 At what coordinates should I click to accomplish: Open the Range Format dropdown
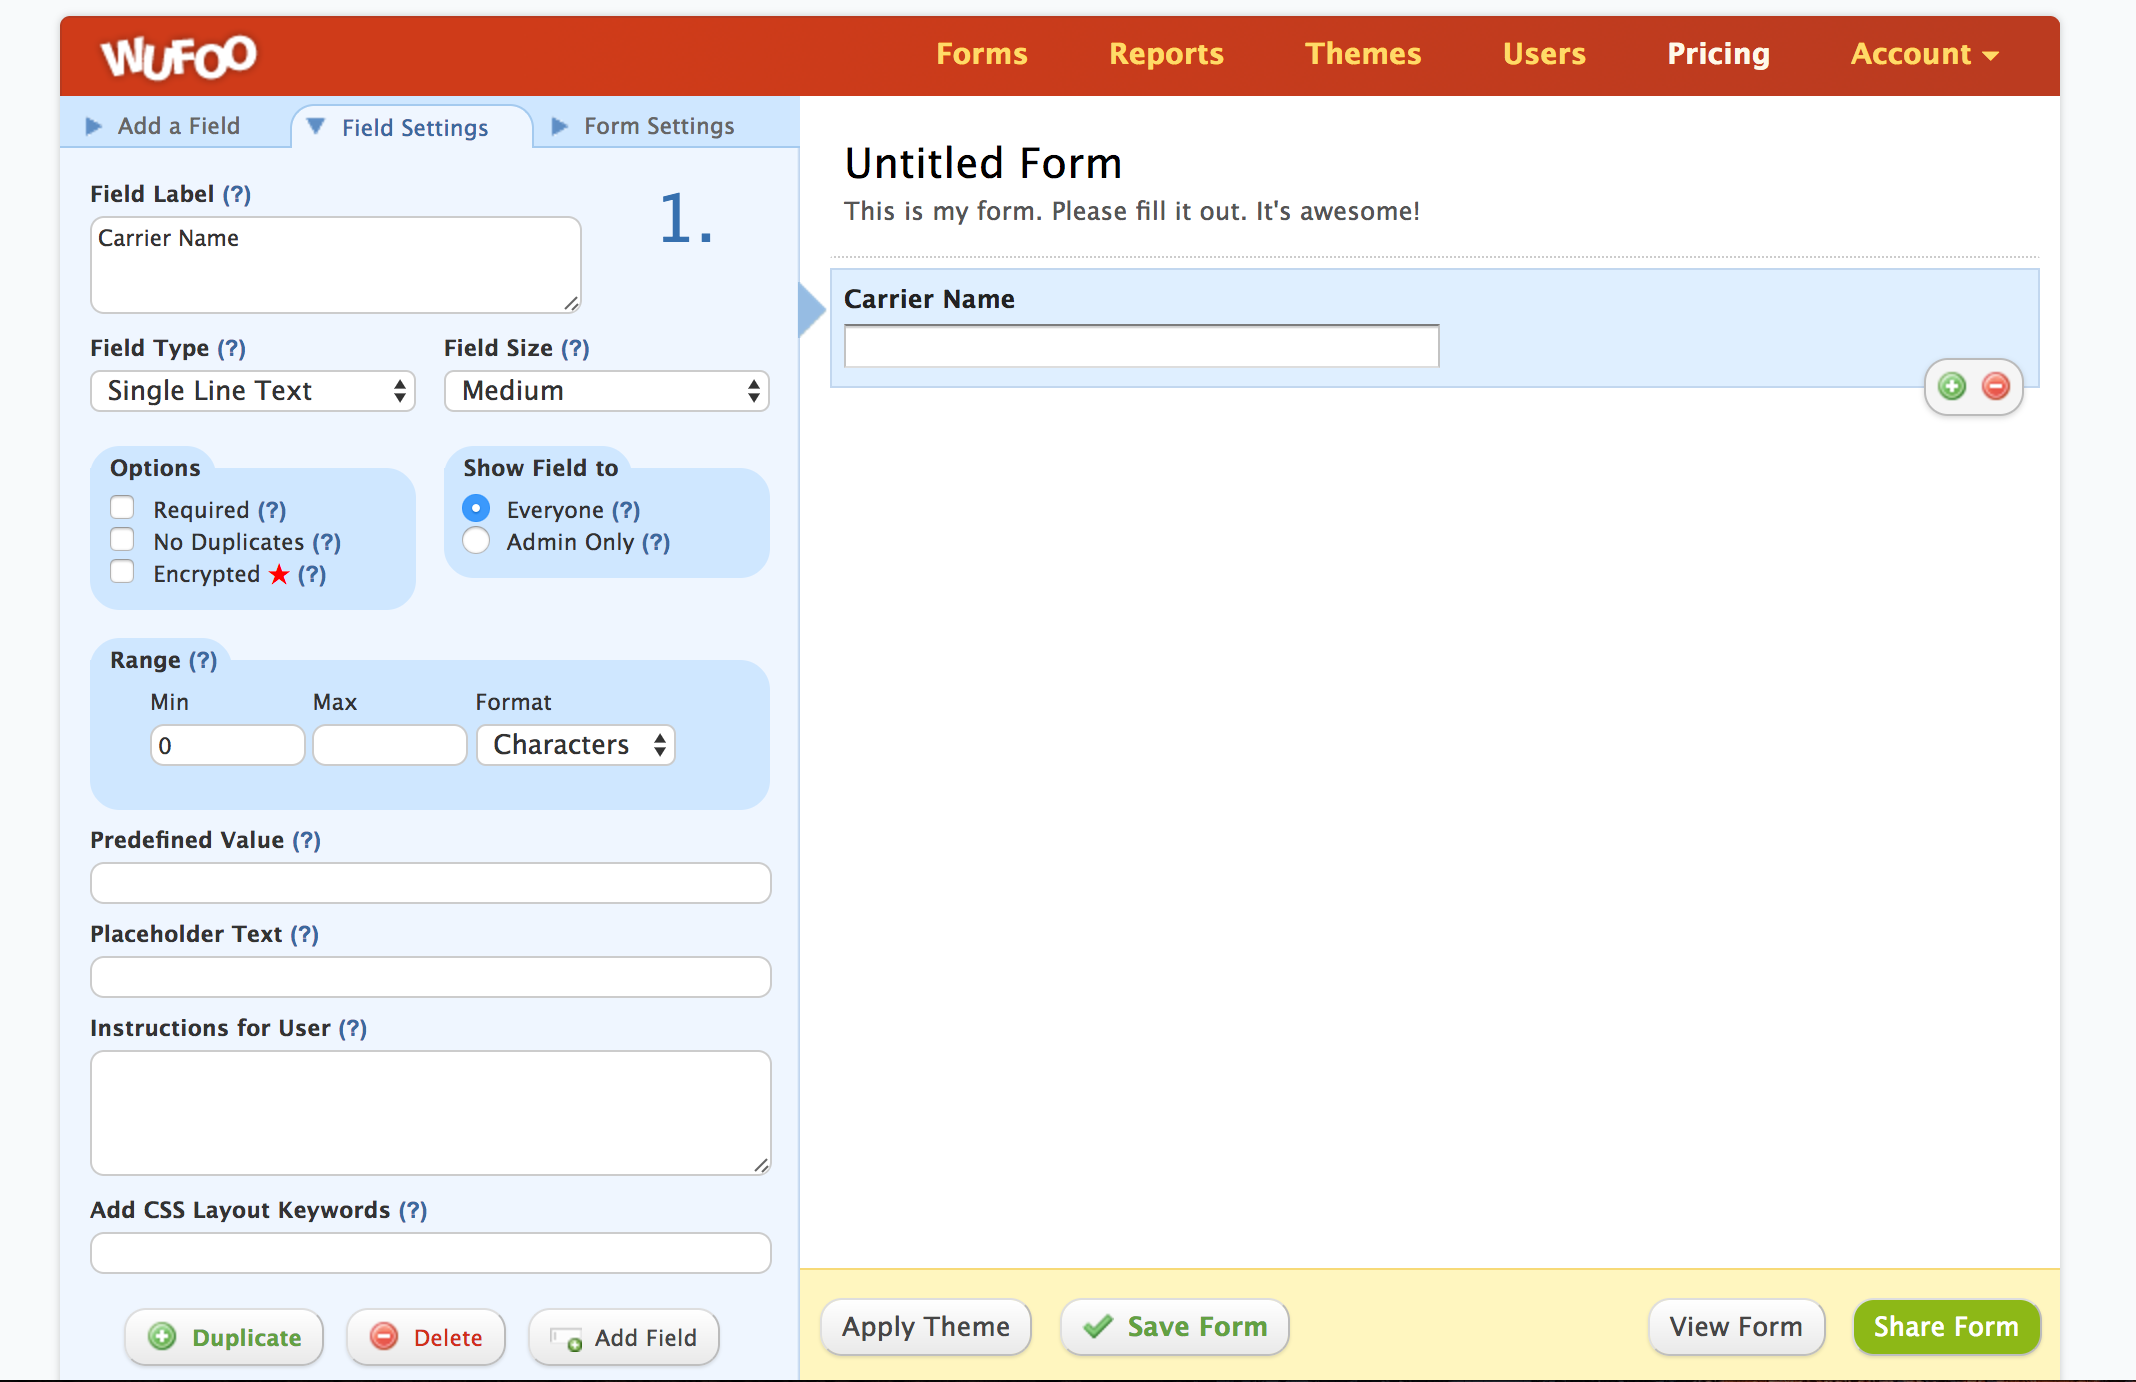[576, 745]
